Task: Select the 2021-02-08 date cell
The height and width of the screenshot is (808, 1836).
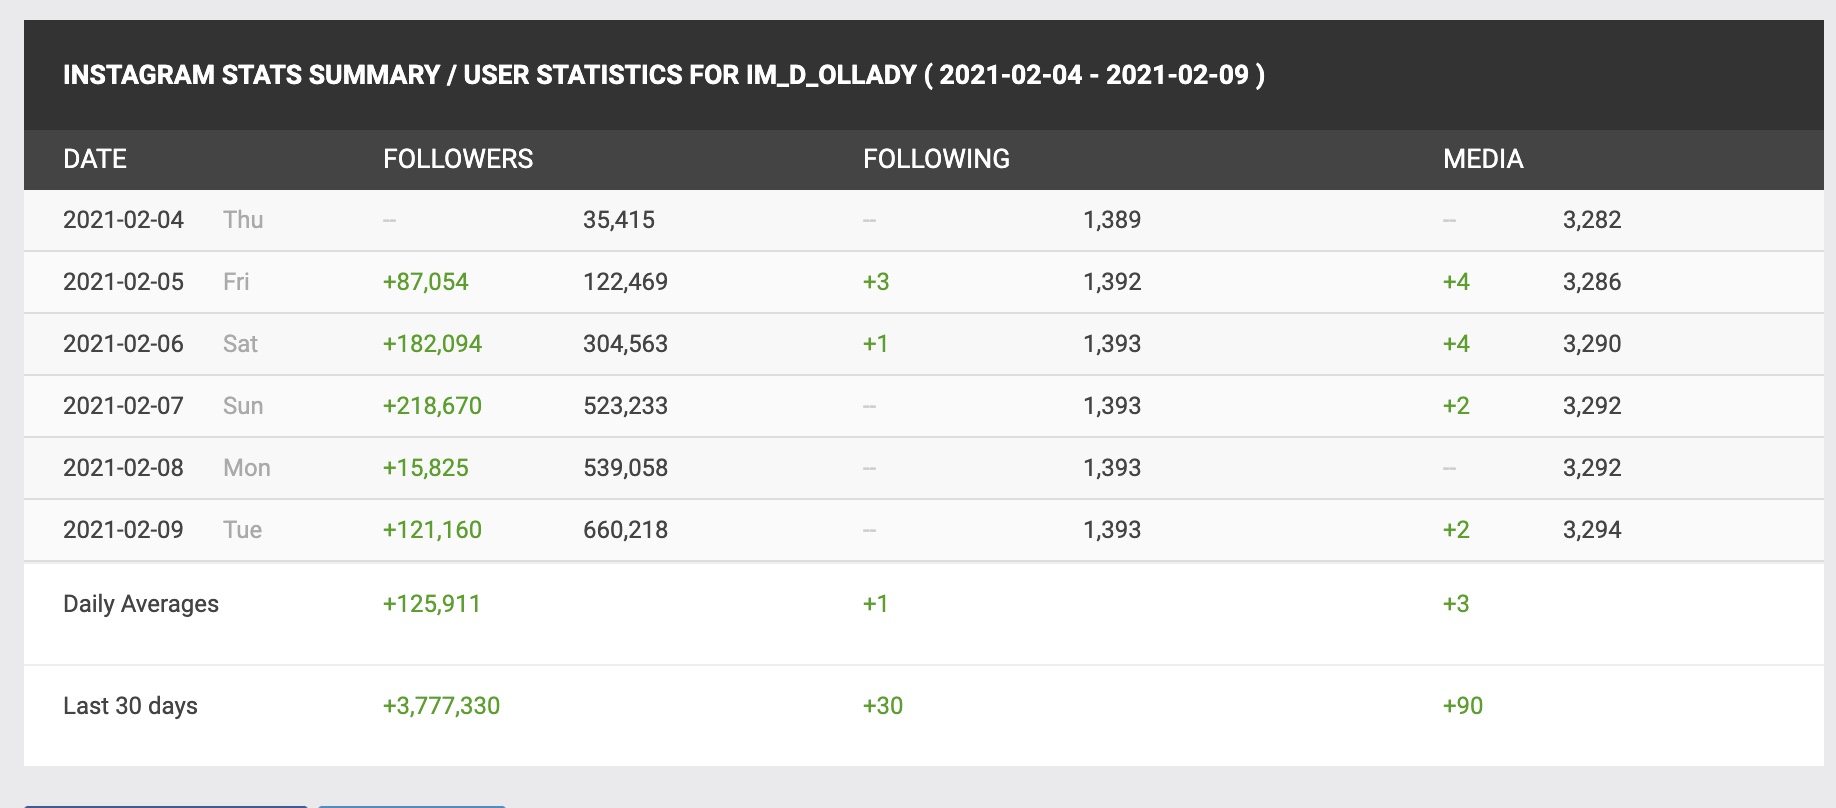Action: coord(123,468)
